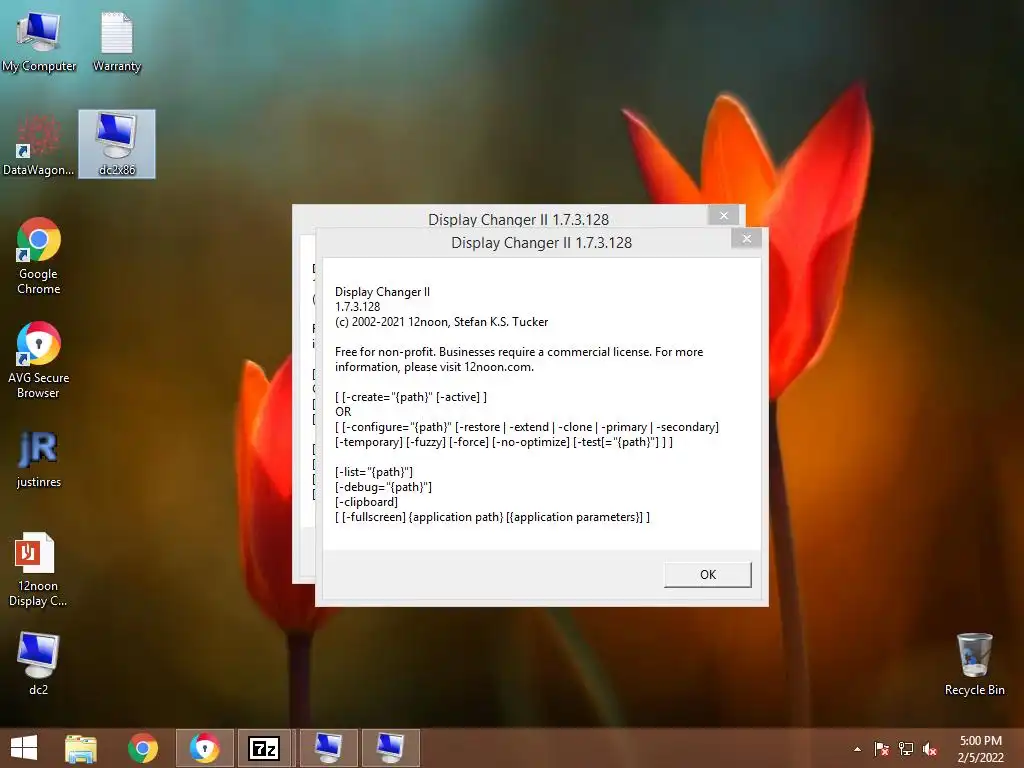Select the Google Chrome desktop shortcut
The height and width of the screenshot is (768, 1024).
tap(39, 256)
